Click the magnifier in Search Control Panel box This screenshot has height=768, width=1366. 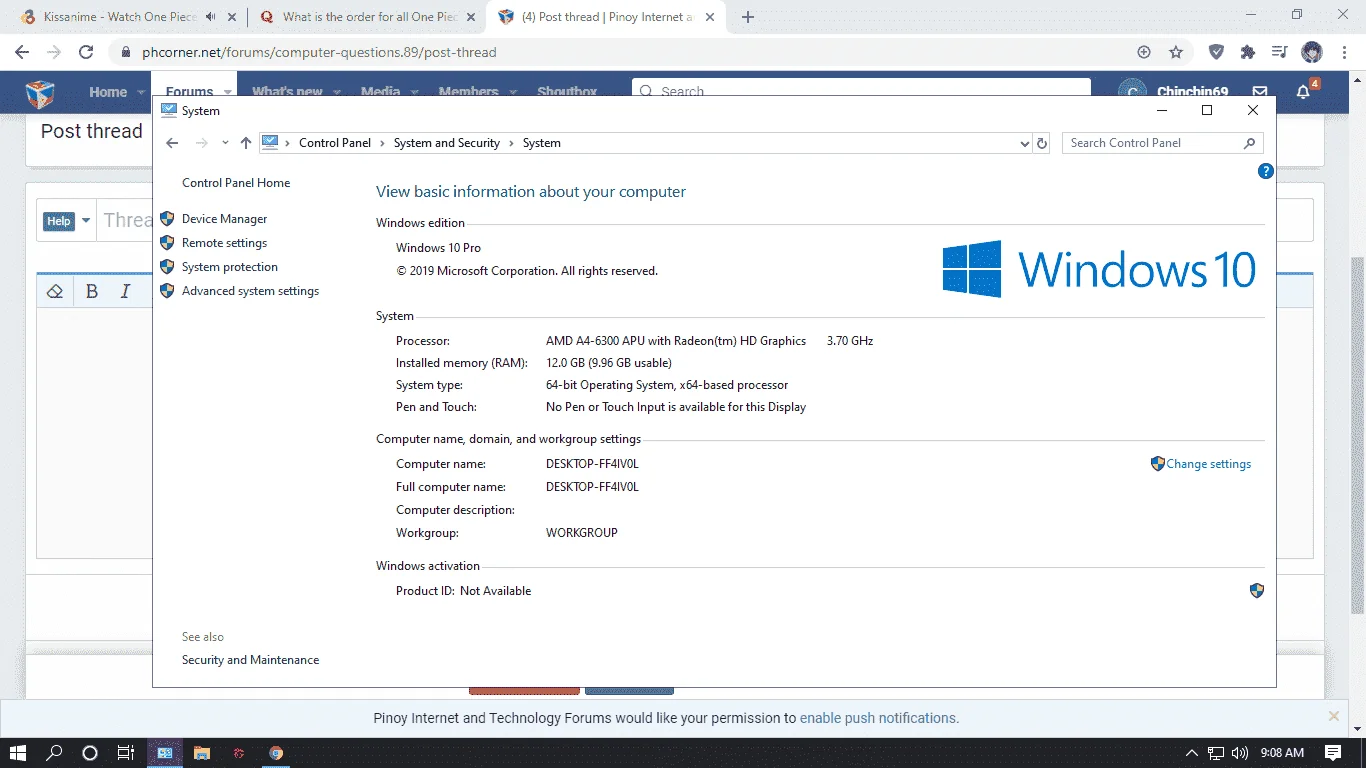[x=1249, y=143]
